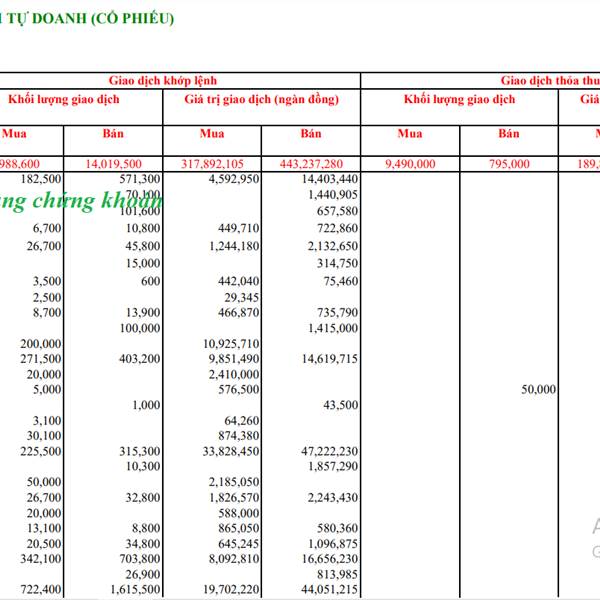Click cell 45,800
This screenshot has width=600, height=600.
[x=143, y=246]
